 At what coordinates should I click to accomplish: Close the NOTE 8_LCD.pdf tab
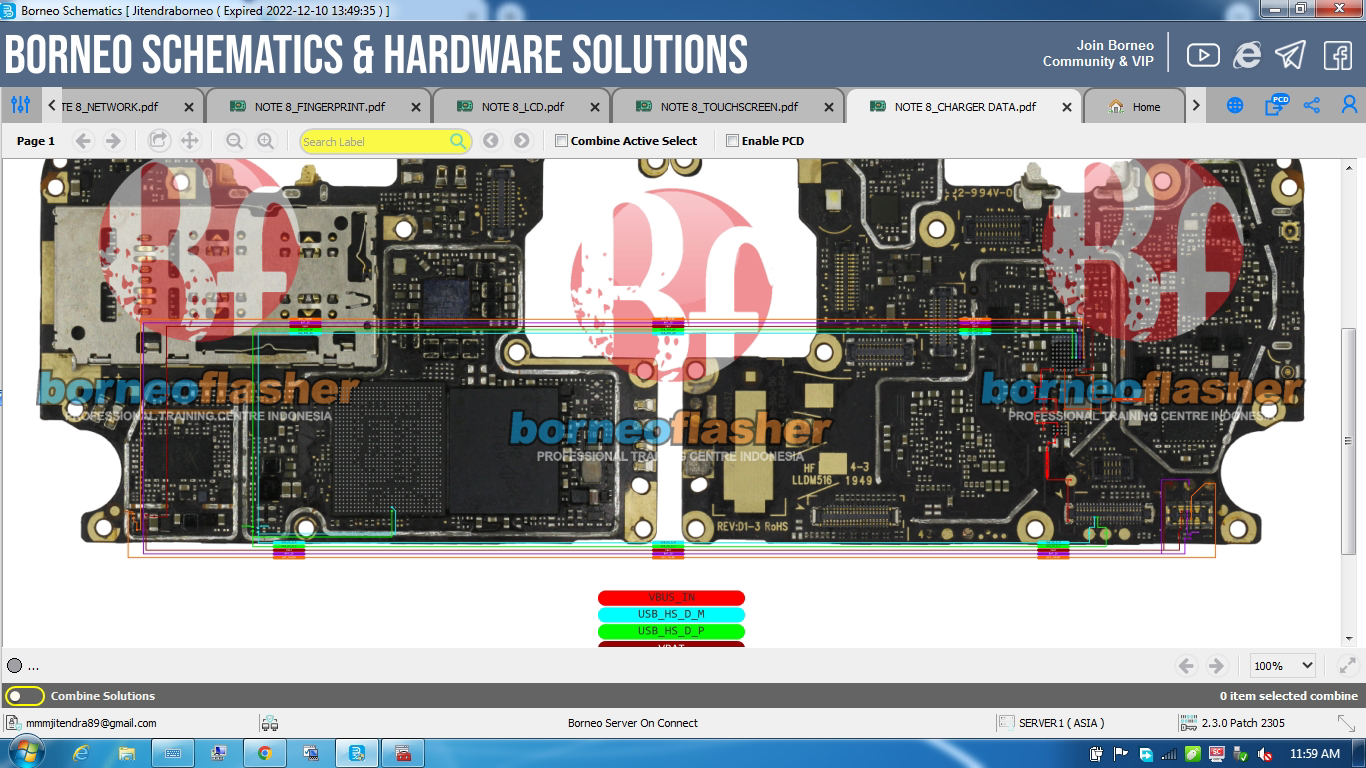(595, 107)
